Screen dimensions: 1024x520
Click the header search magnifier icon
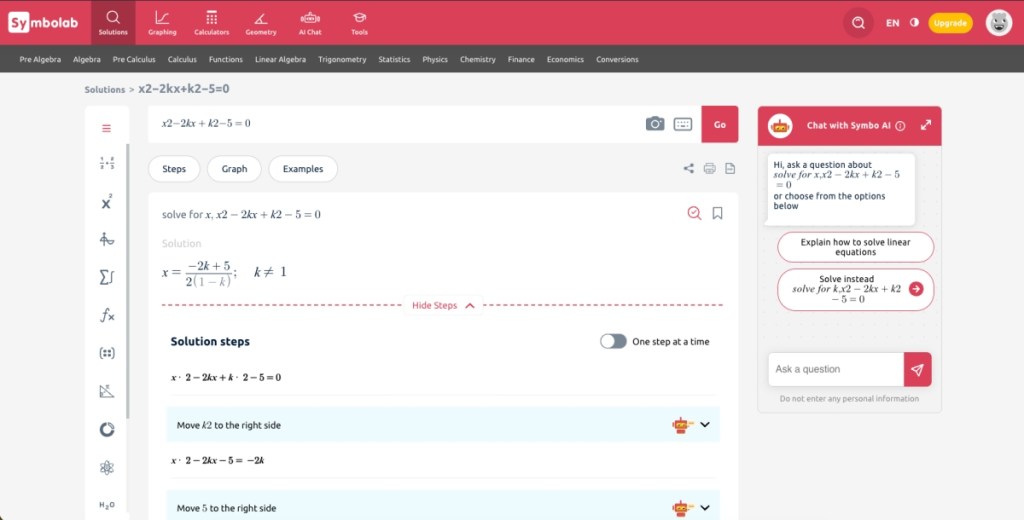[x=858, y=23]
